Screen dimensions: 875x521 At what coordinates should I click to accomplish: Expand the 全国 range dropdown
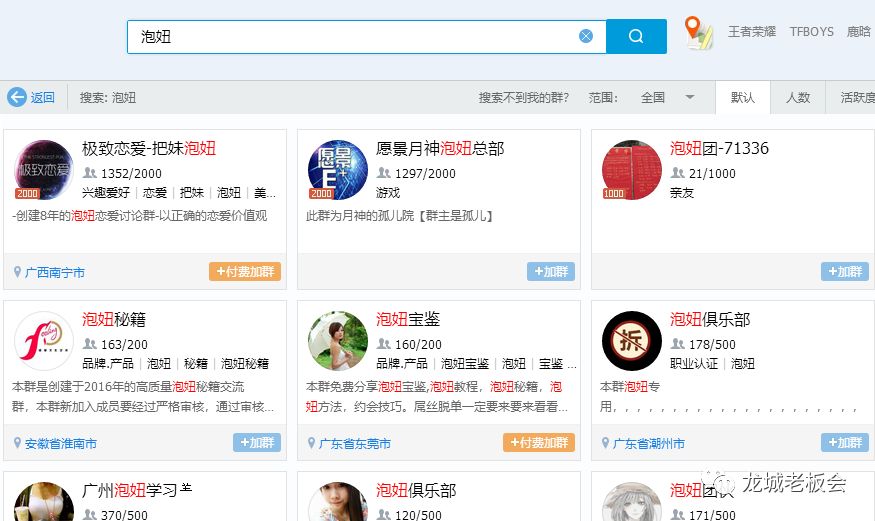[x=690, y=98]
